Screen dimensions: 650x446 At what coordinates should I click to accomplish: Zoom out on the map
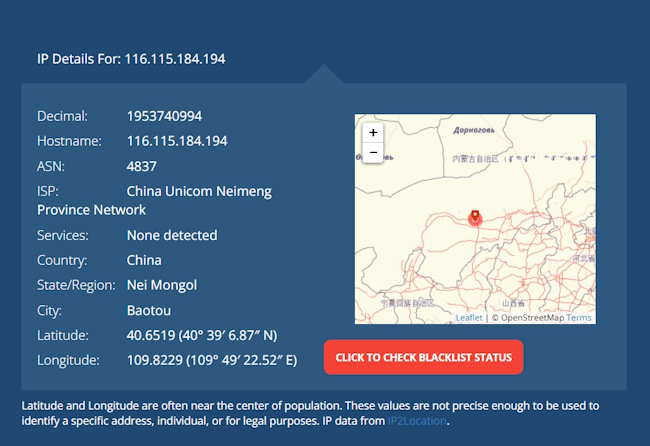(x=373, y=152)
